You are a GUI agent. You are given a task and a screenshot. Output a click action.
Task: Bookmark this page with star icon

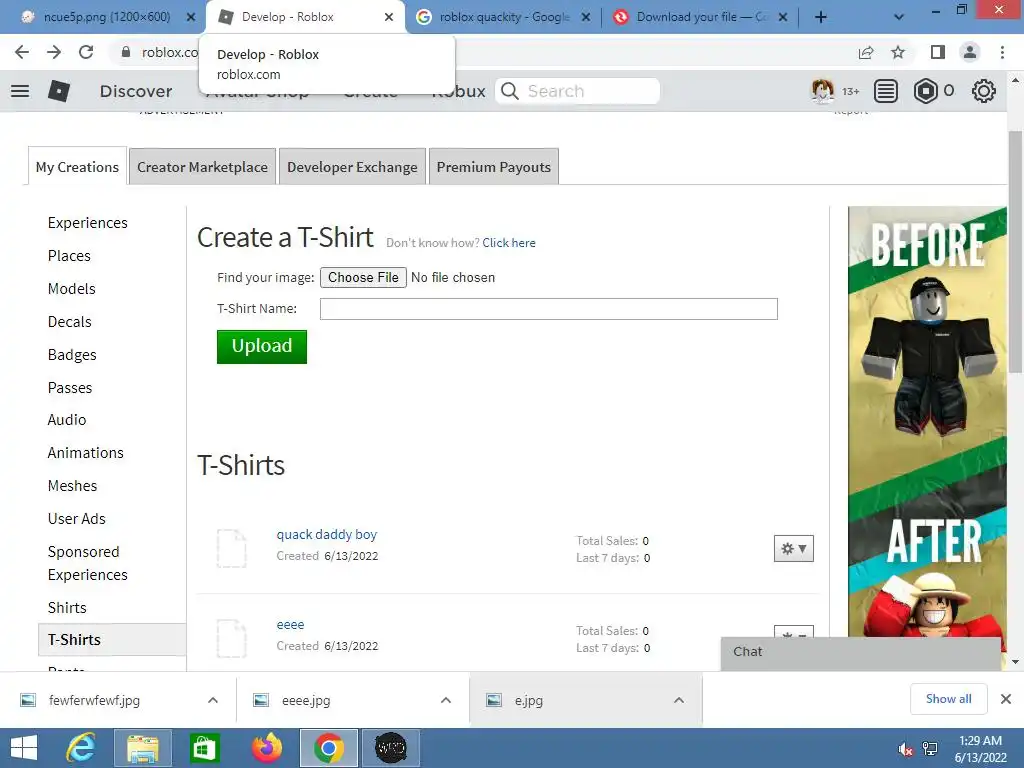pyautogui.click(x=898, y=52)
